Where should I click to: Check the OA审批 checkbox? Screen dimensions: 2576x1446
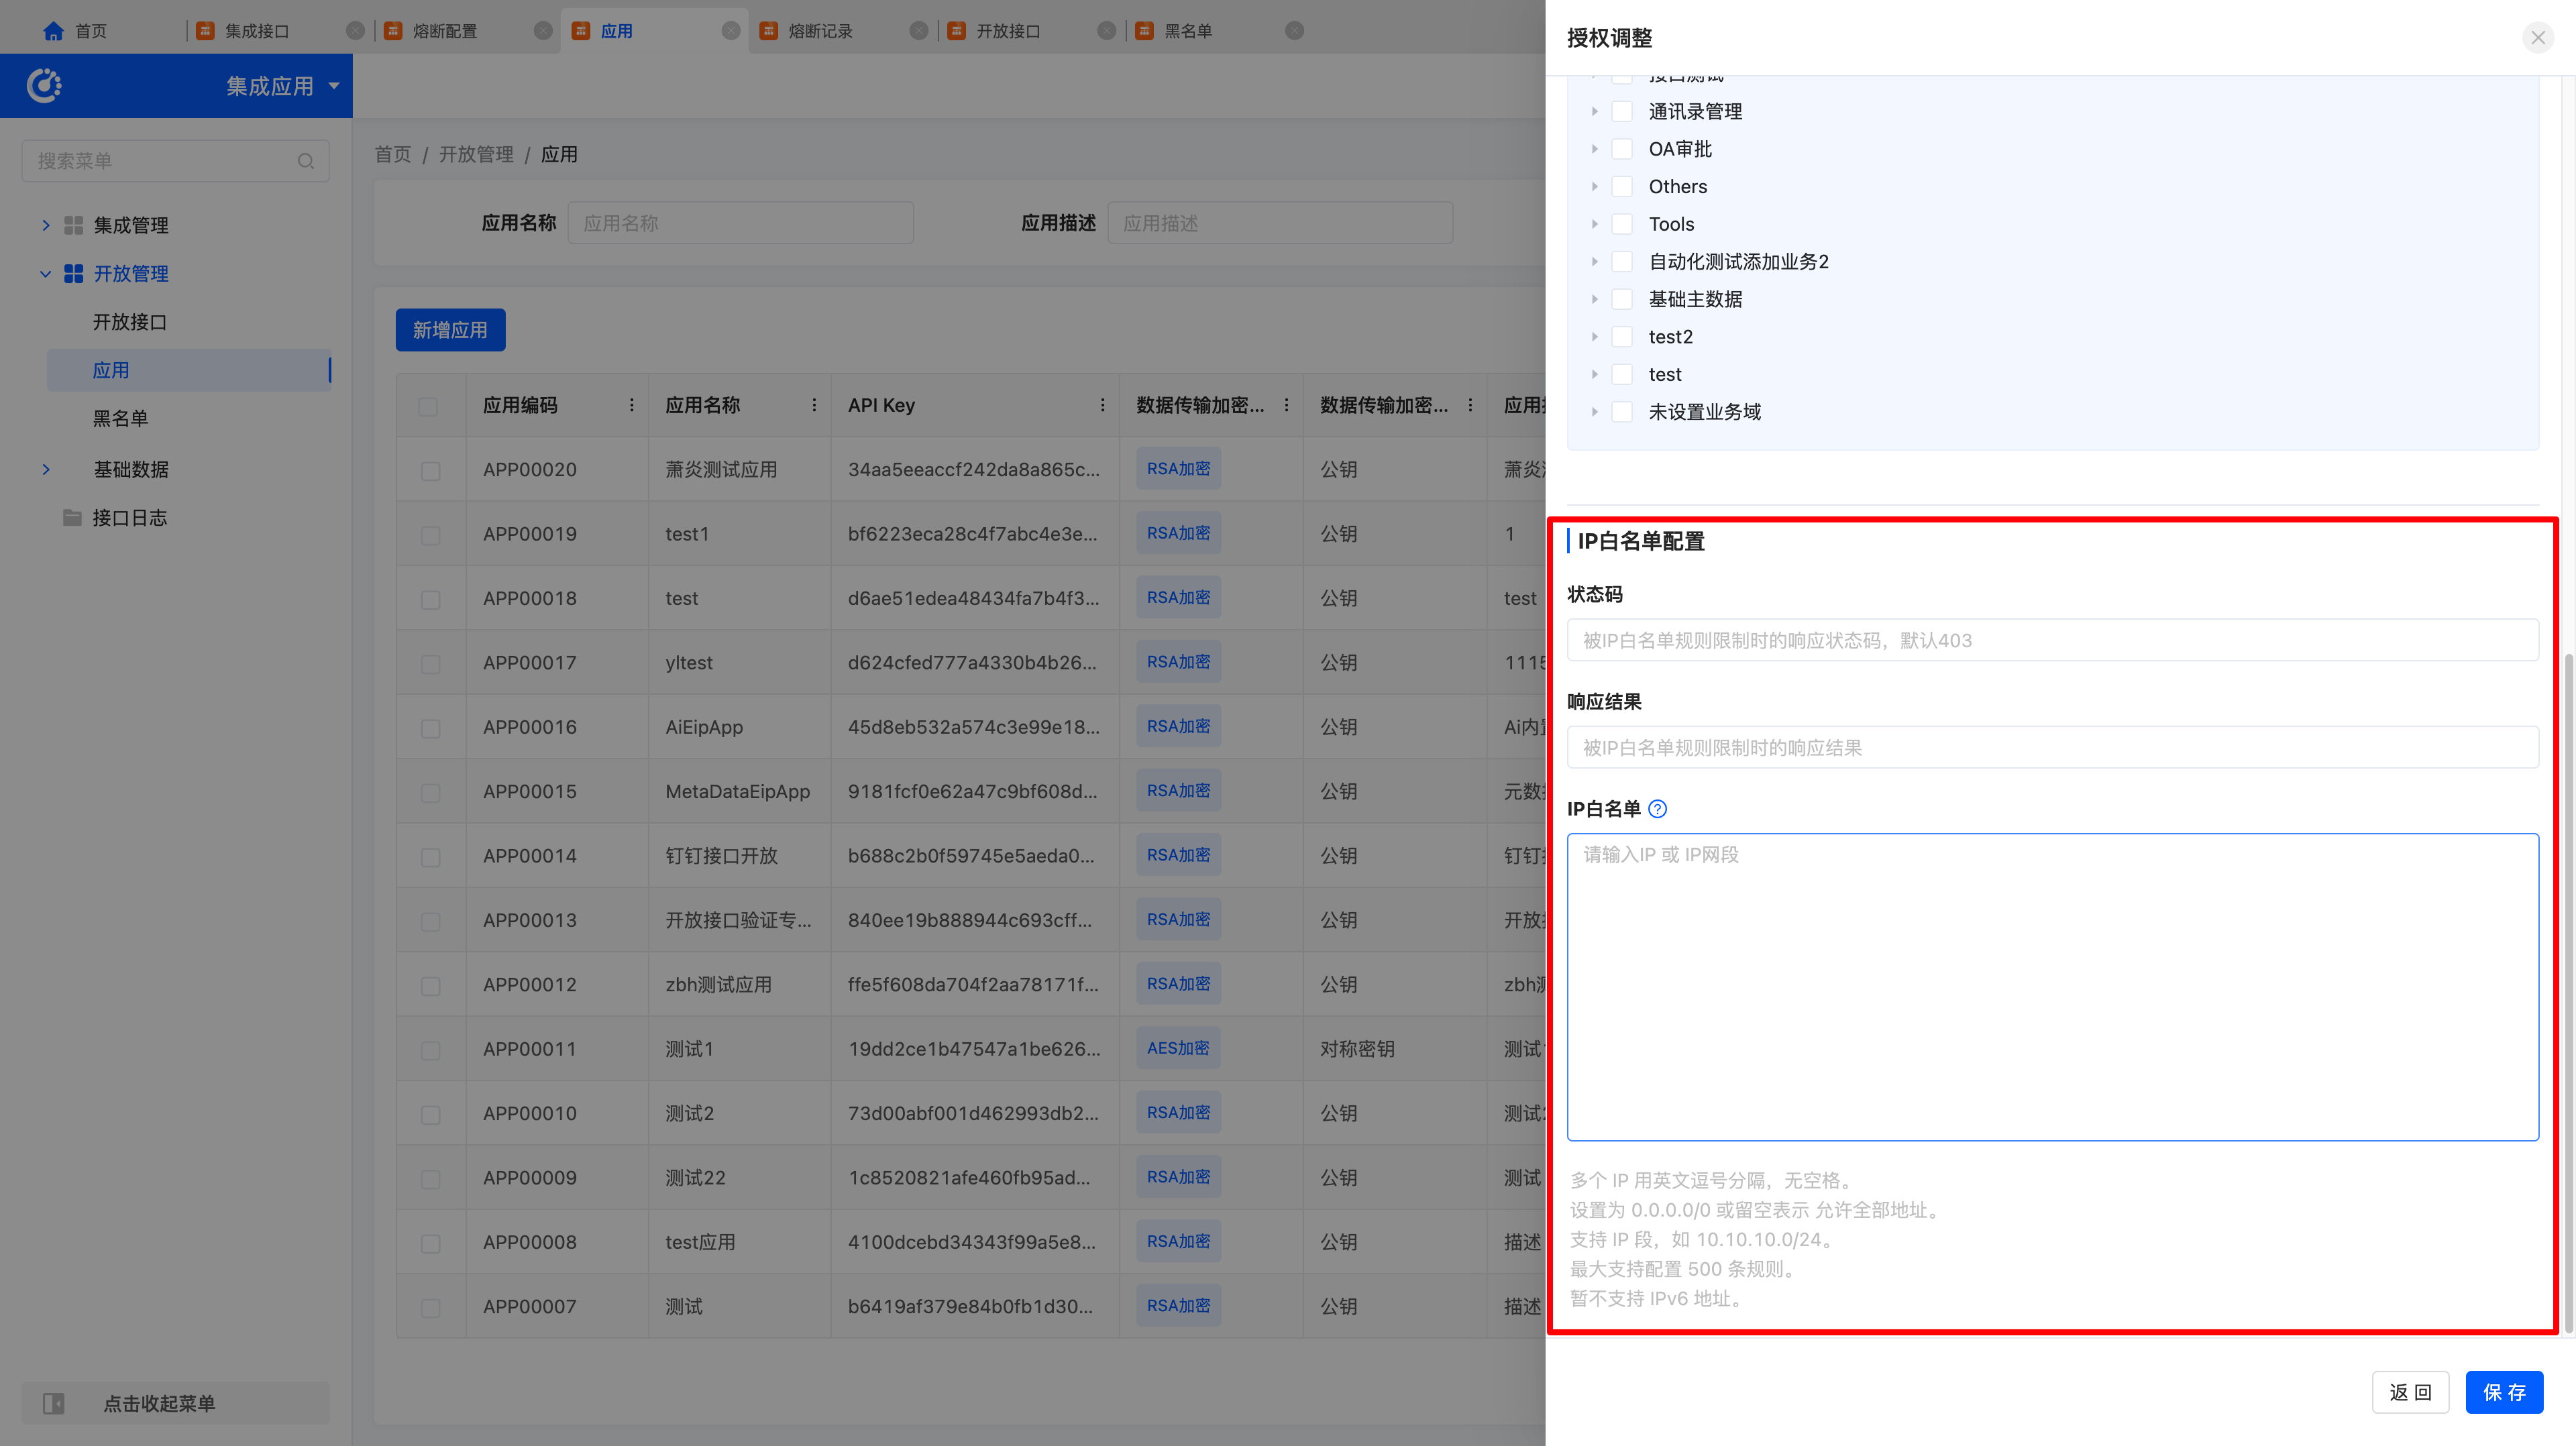tap(1622, 149)
